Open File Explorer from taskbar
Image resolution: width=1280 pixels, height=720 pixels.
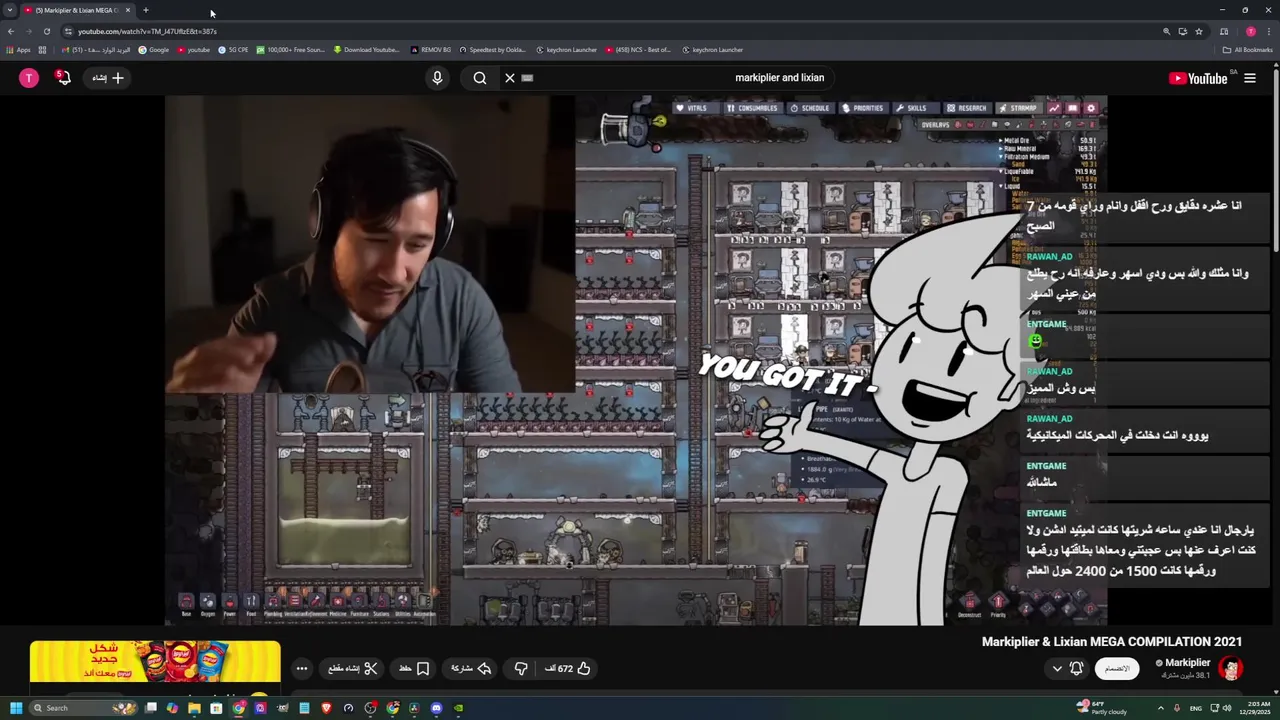click(x=194, y=708)
